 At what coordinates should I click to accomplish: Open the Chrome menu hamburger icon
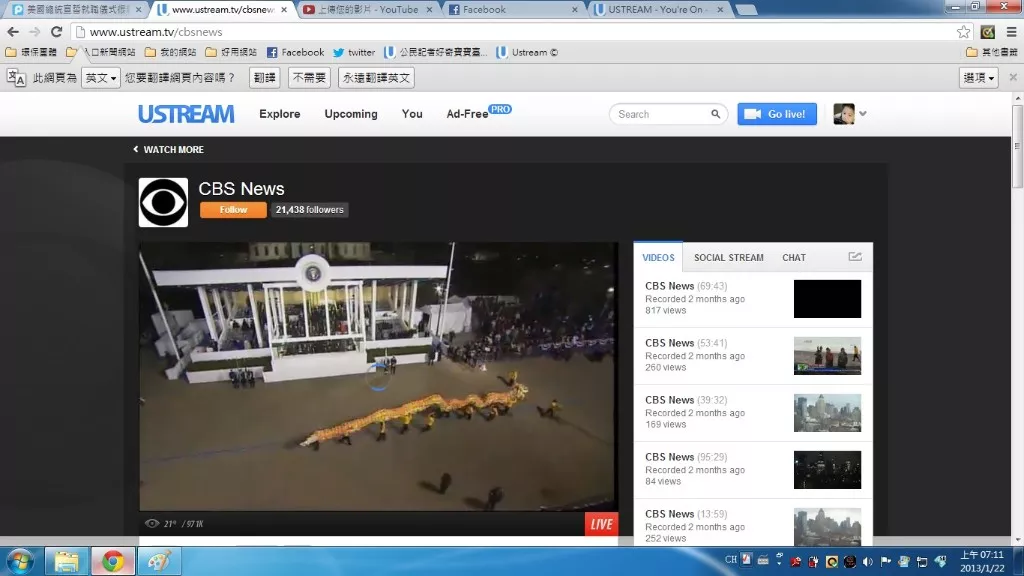pos(1012,31)
